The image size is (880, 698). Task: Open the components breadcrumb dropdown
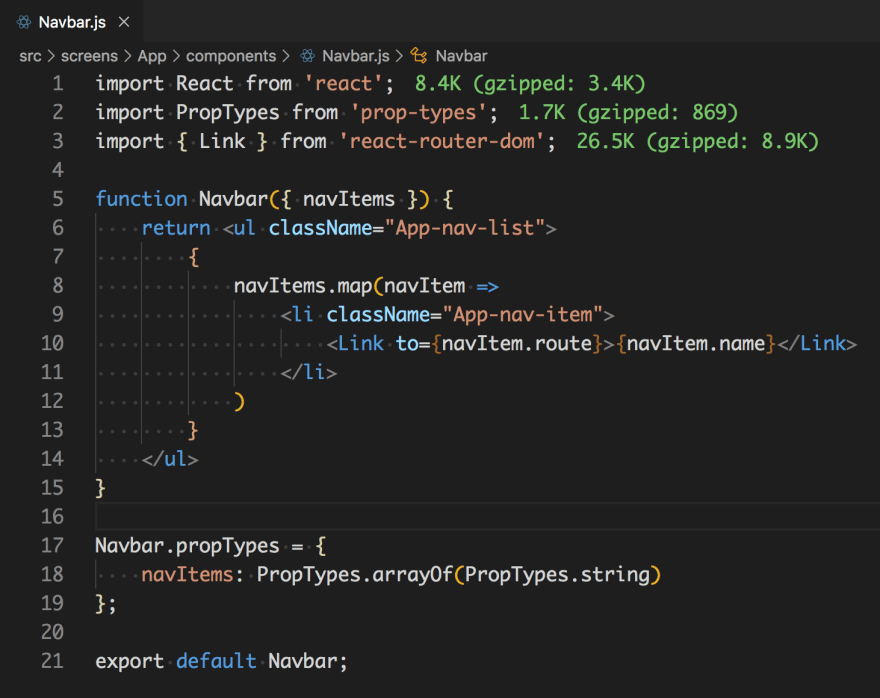(231, 56)
